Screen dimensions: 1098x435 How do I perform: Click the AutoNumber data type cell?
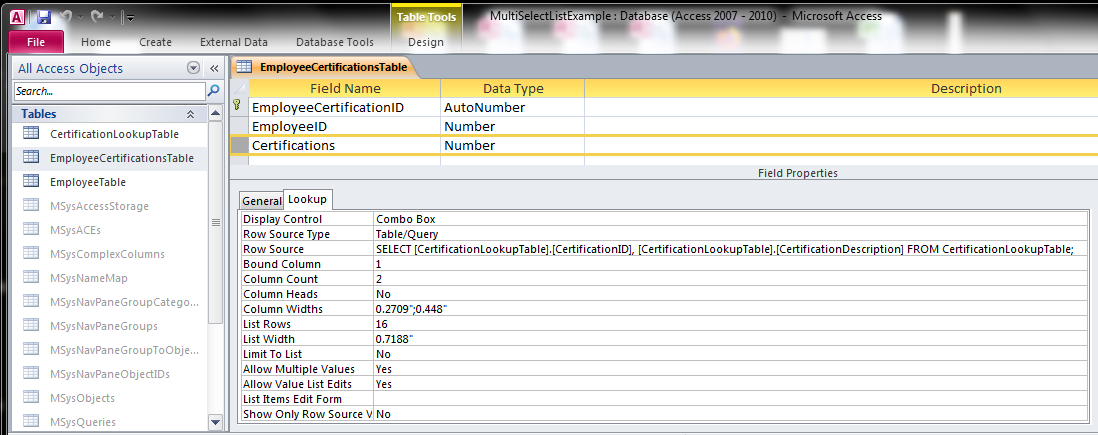click(513, 107)
